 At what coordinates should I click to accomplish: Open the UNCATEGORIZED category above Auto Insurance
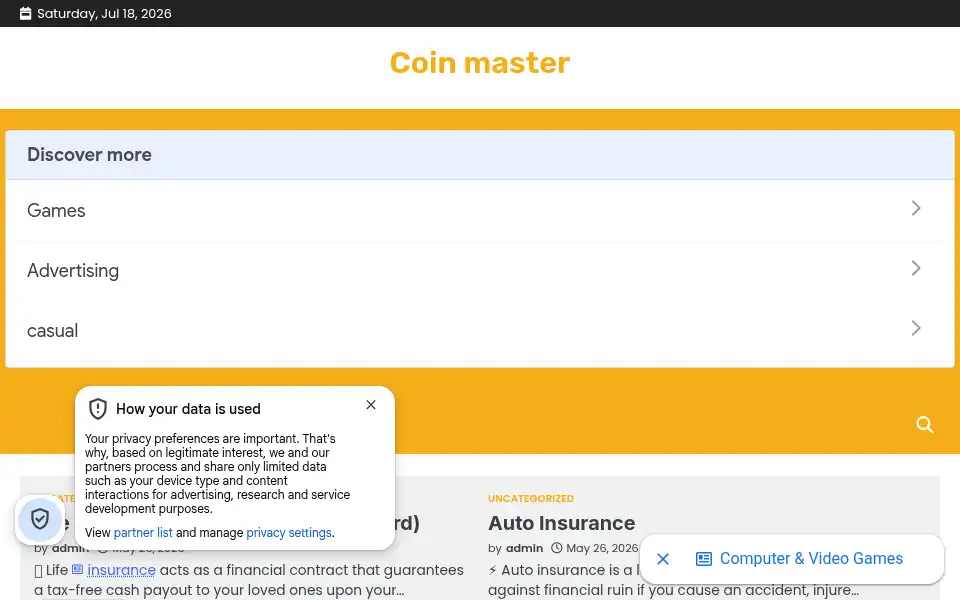click(531, 498)
